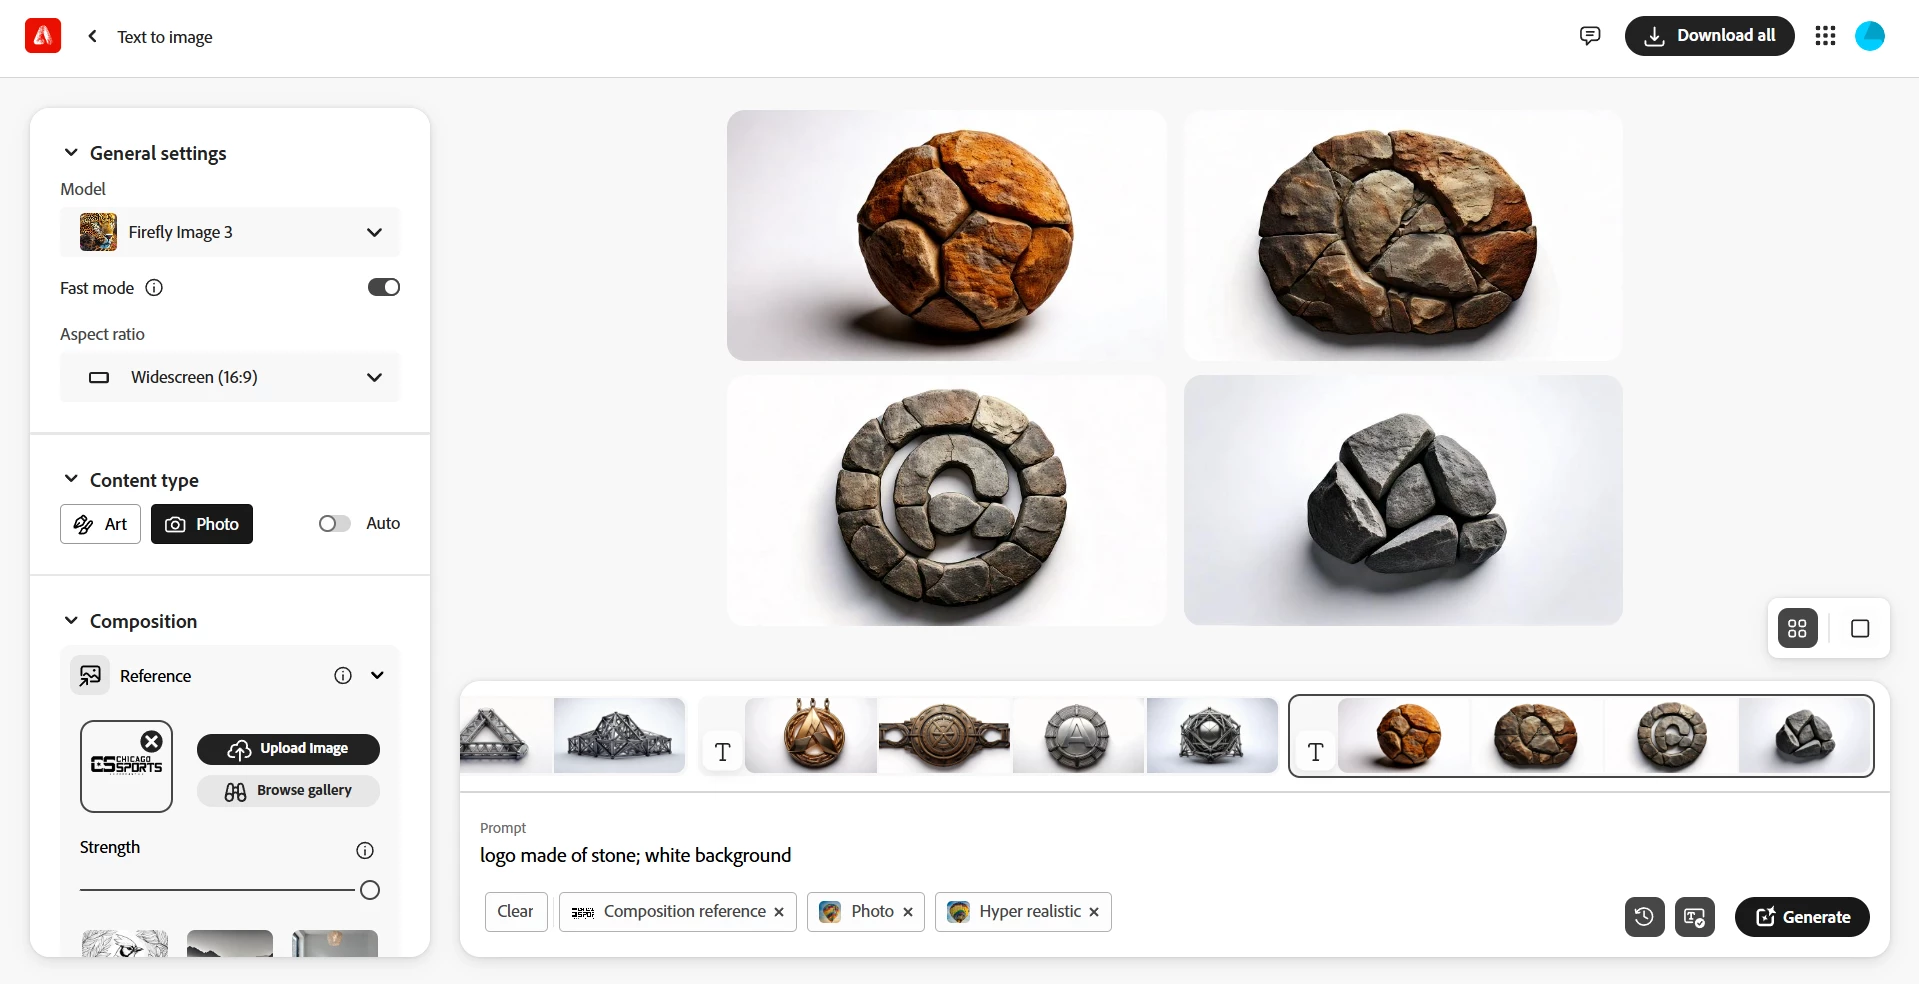The width and height of the screenshot is (1919, 984).
Task: Switch to grid view layout
Action: click(x=1797, y=629)
